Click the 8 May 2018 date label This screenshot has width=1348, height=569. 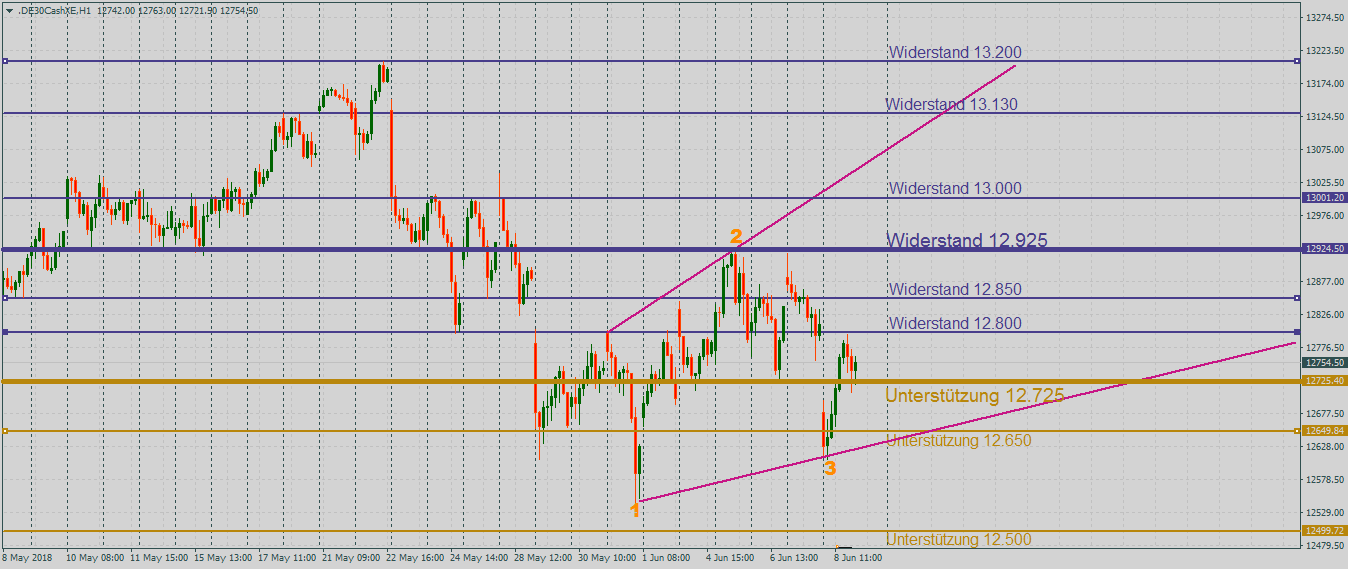click(x=27, y=557)
